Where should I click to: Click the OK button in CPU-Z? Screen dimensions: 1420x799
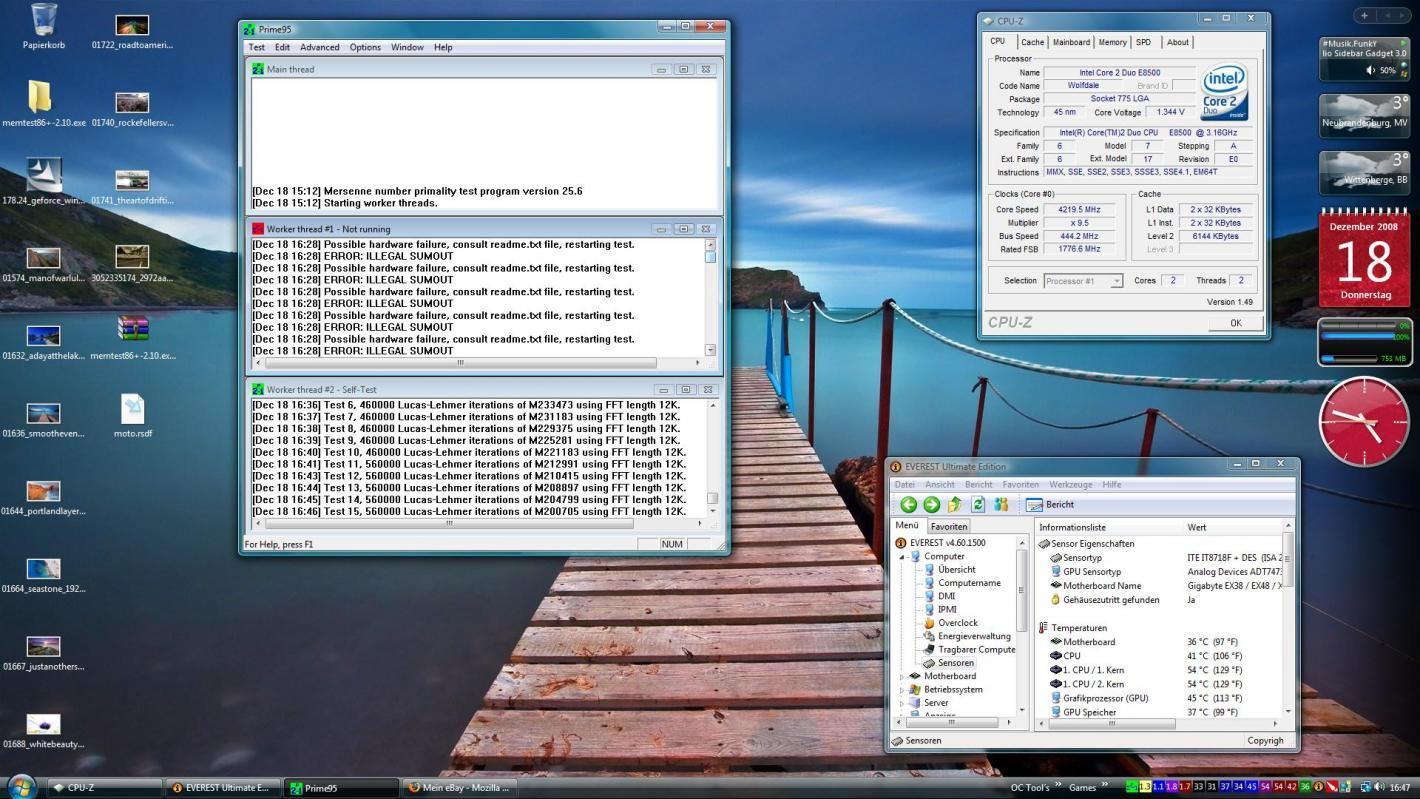pos(1235,323)
